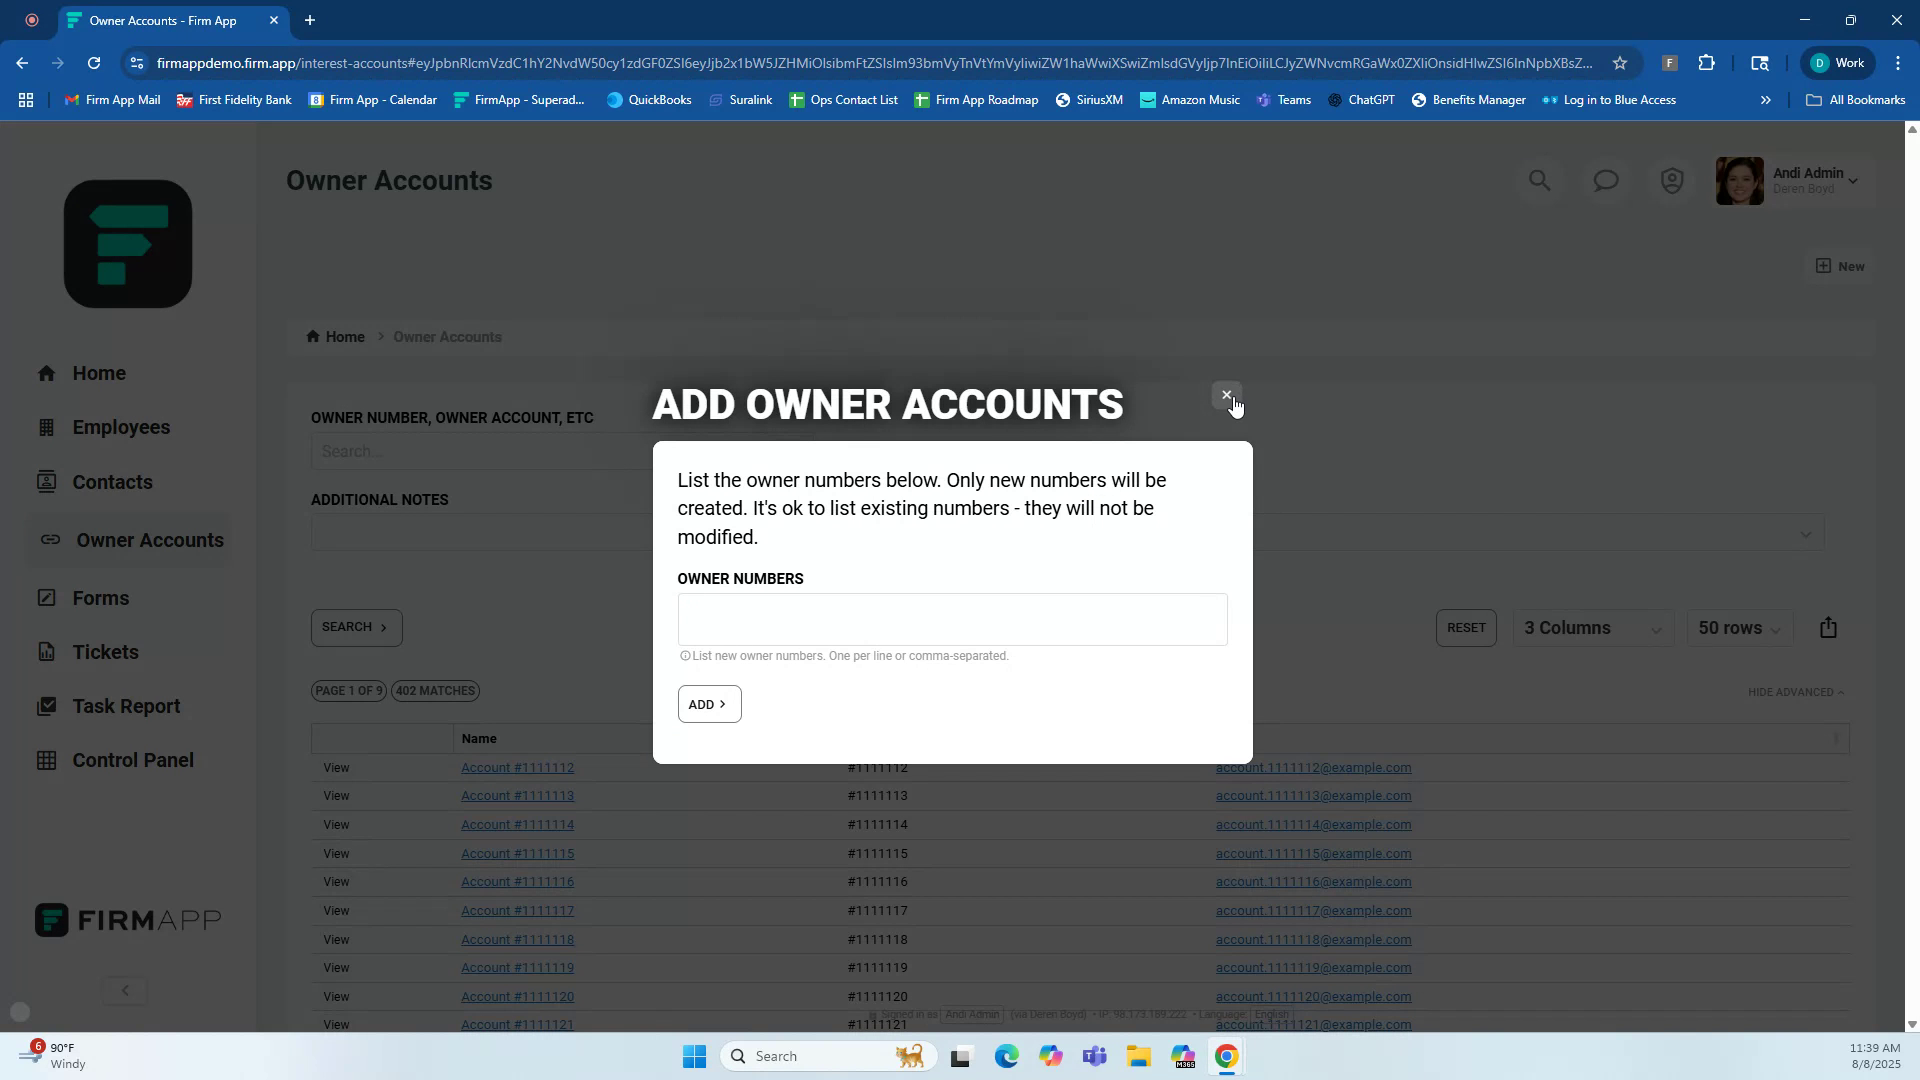The image size is (1920, 1080).
Task: Toggle the bookmark star in the address bar
Action: (x=1620, y=63)
